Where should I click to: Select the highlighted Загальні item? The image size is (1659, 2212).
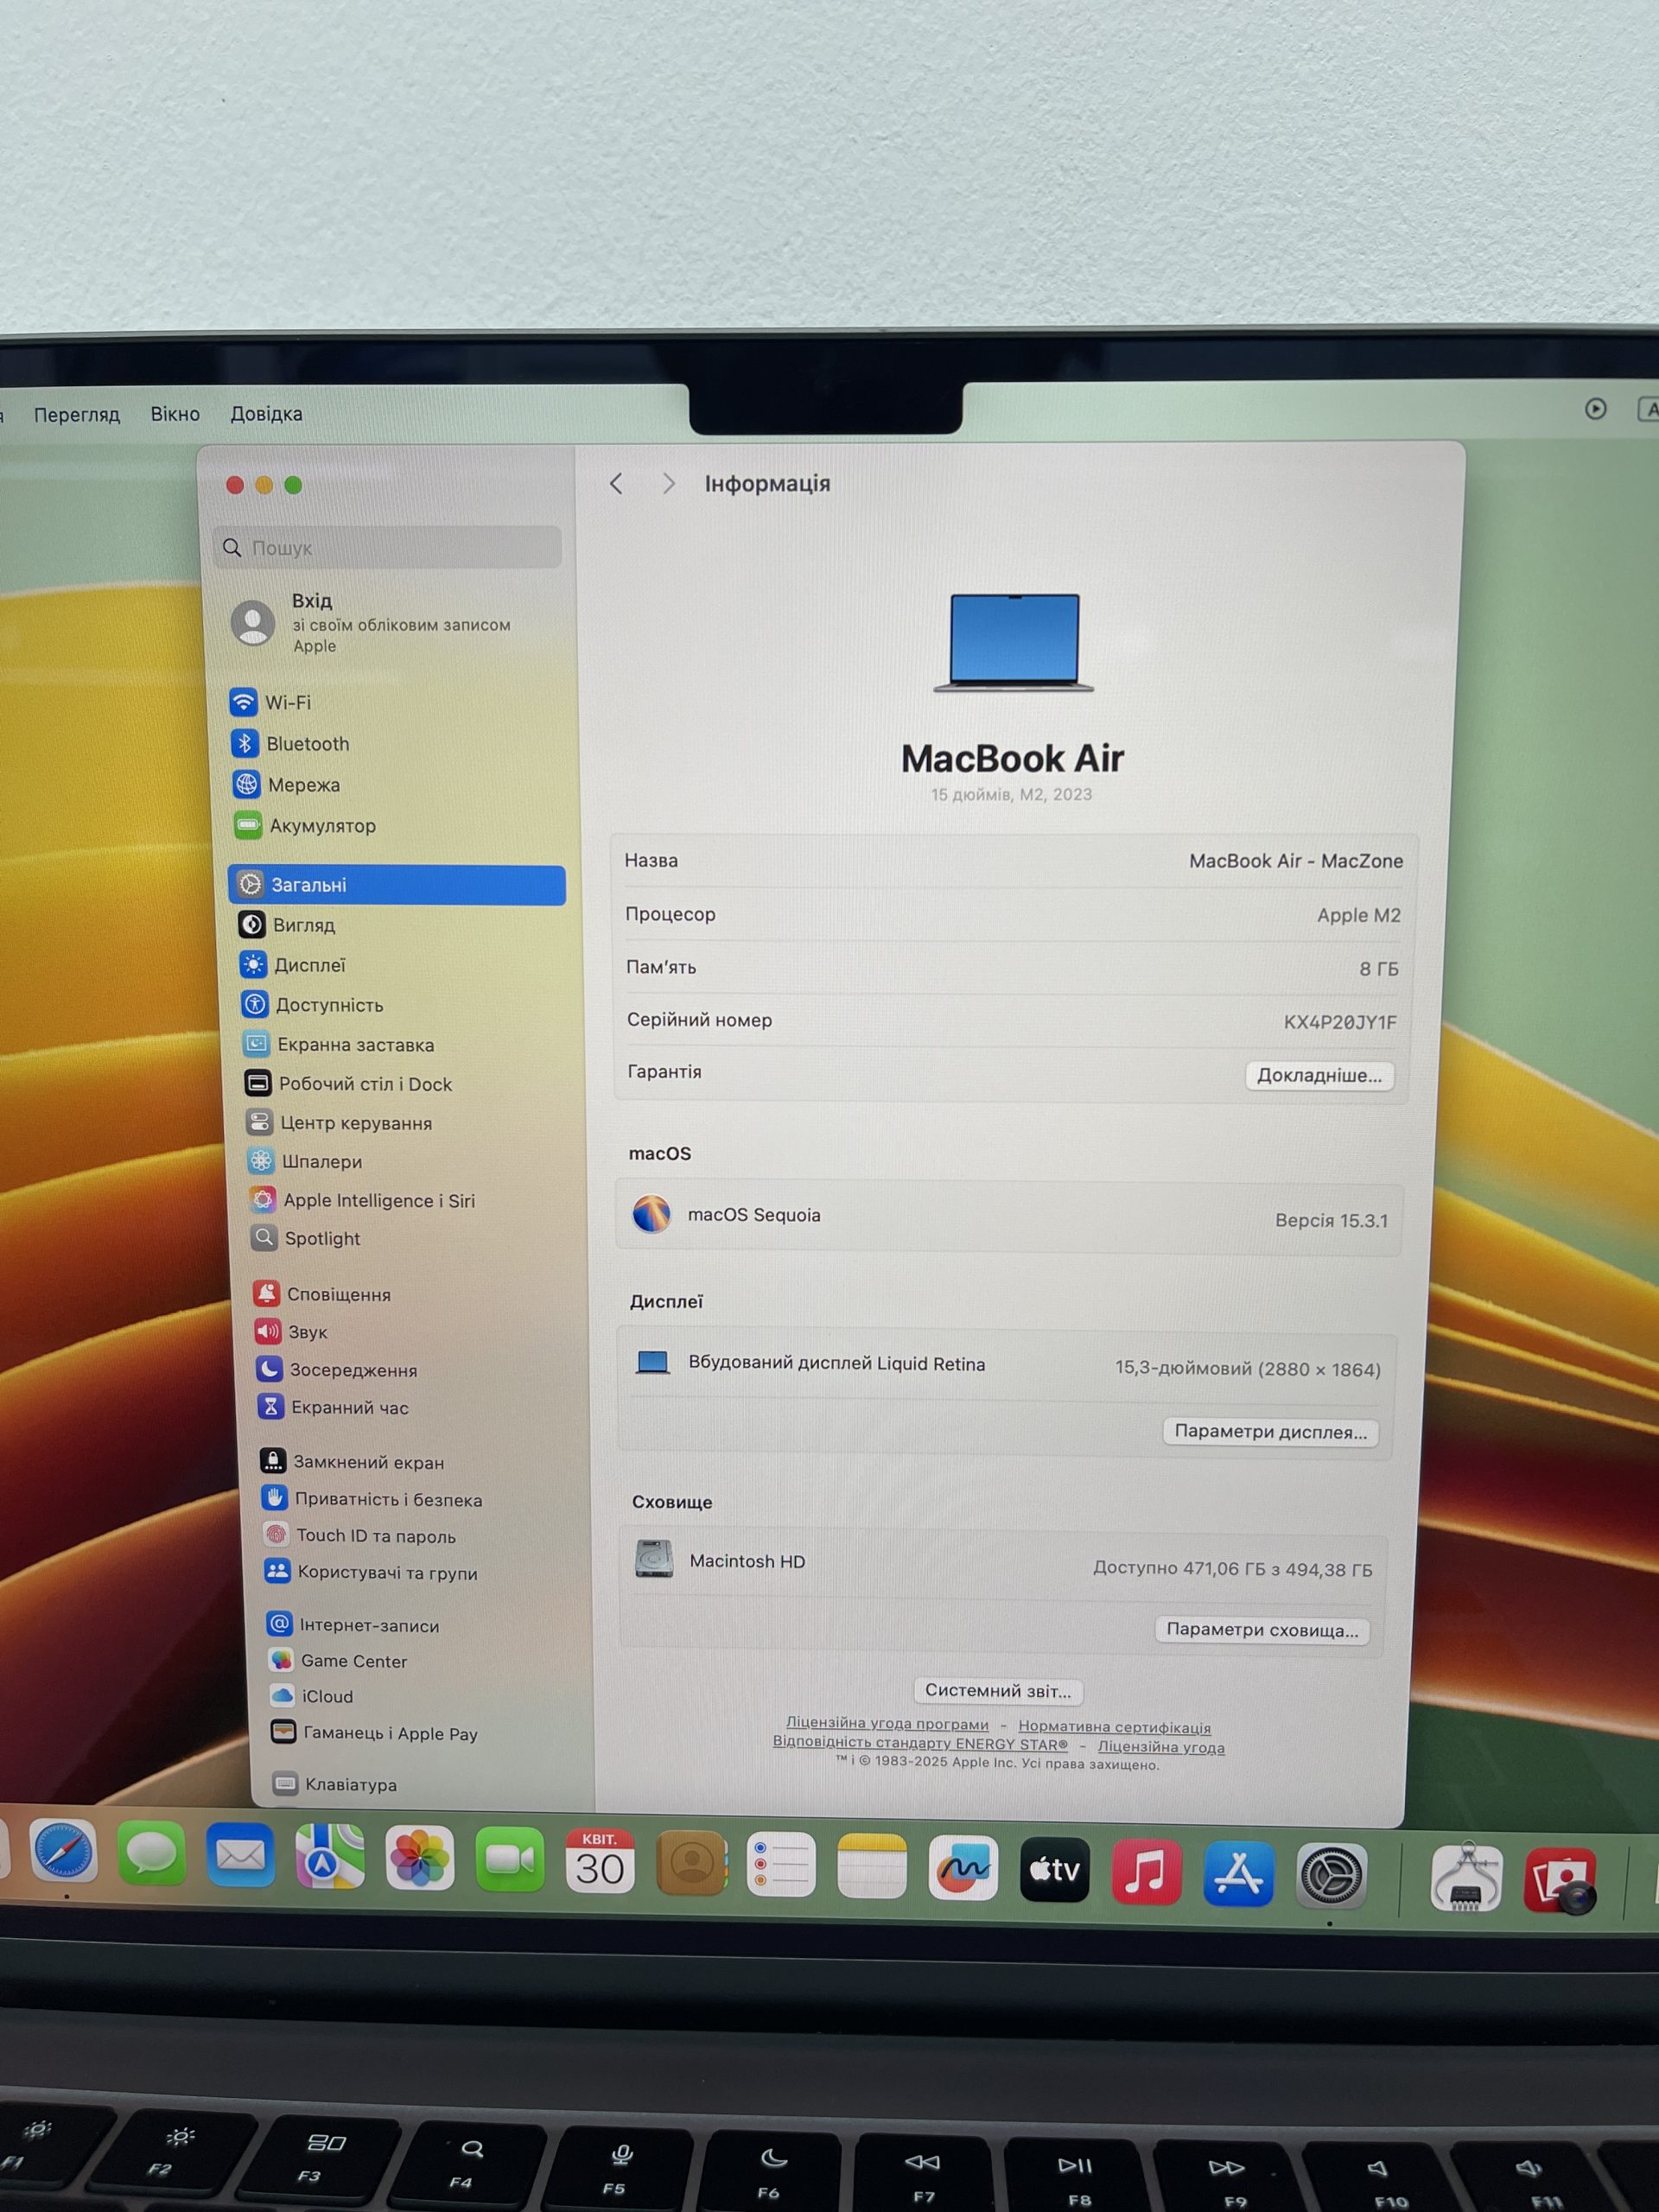[x=397, y=885]
